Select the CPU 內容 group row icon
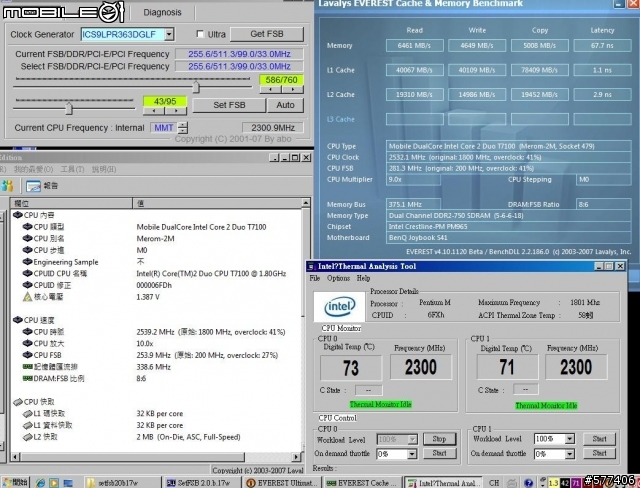The height and width of the screenshot is (488, 640). [18, 215]
